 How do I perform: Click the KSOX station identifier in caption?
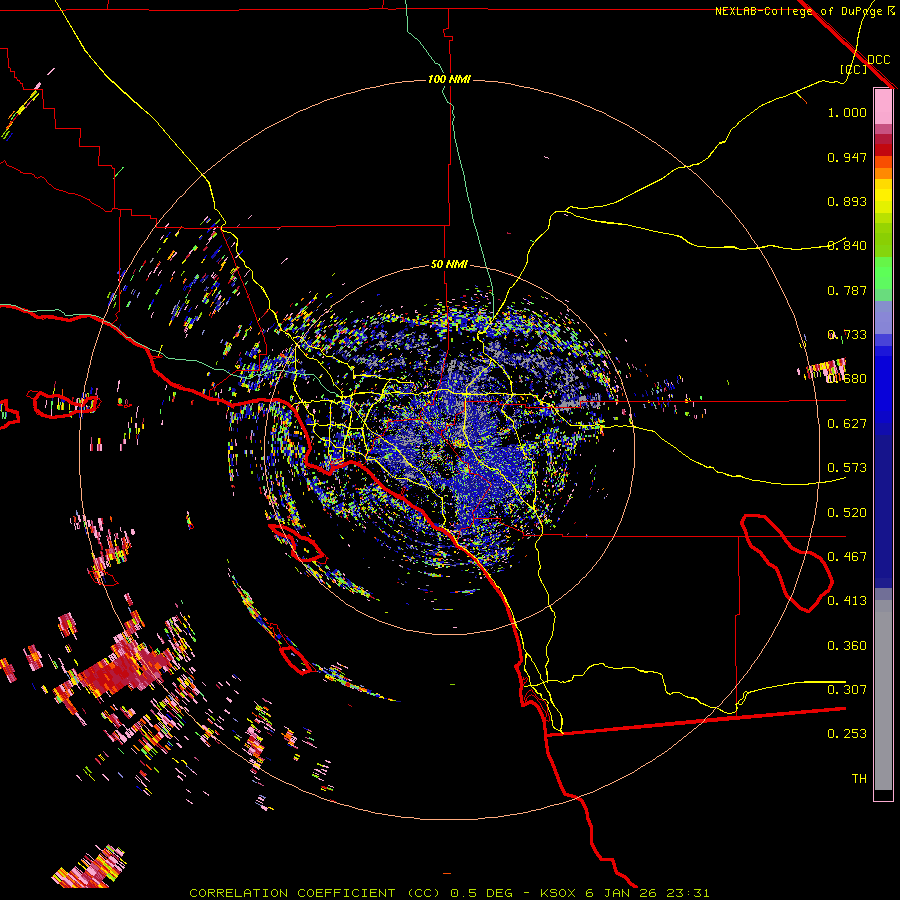pyautogui.click(x=558, y=893)
